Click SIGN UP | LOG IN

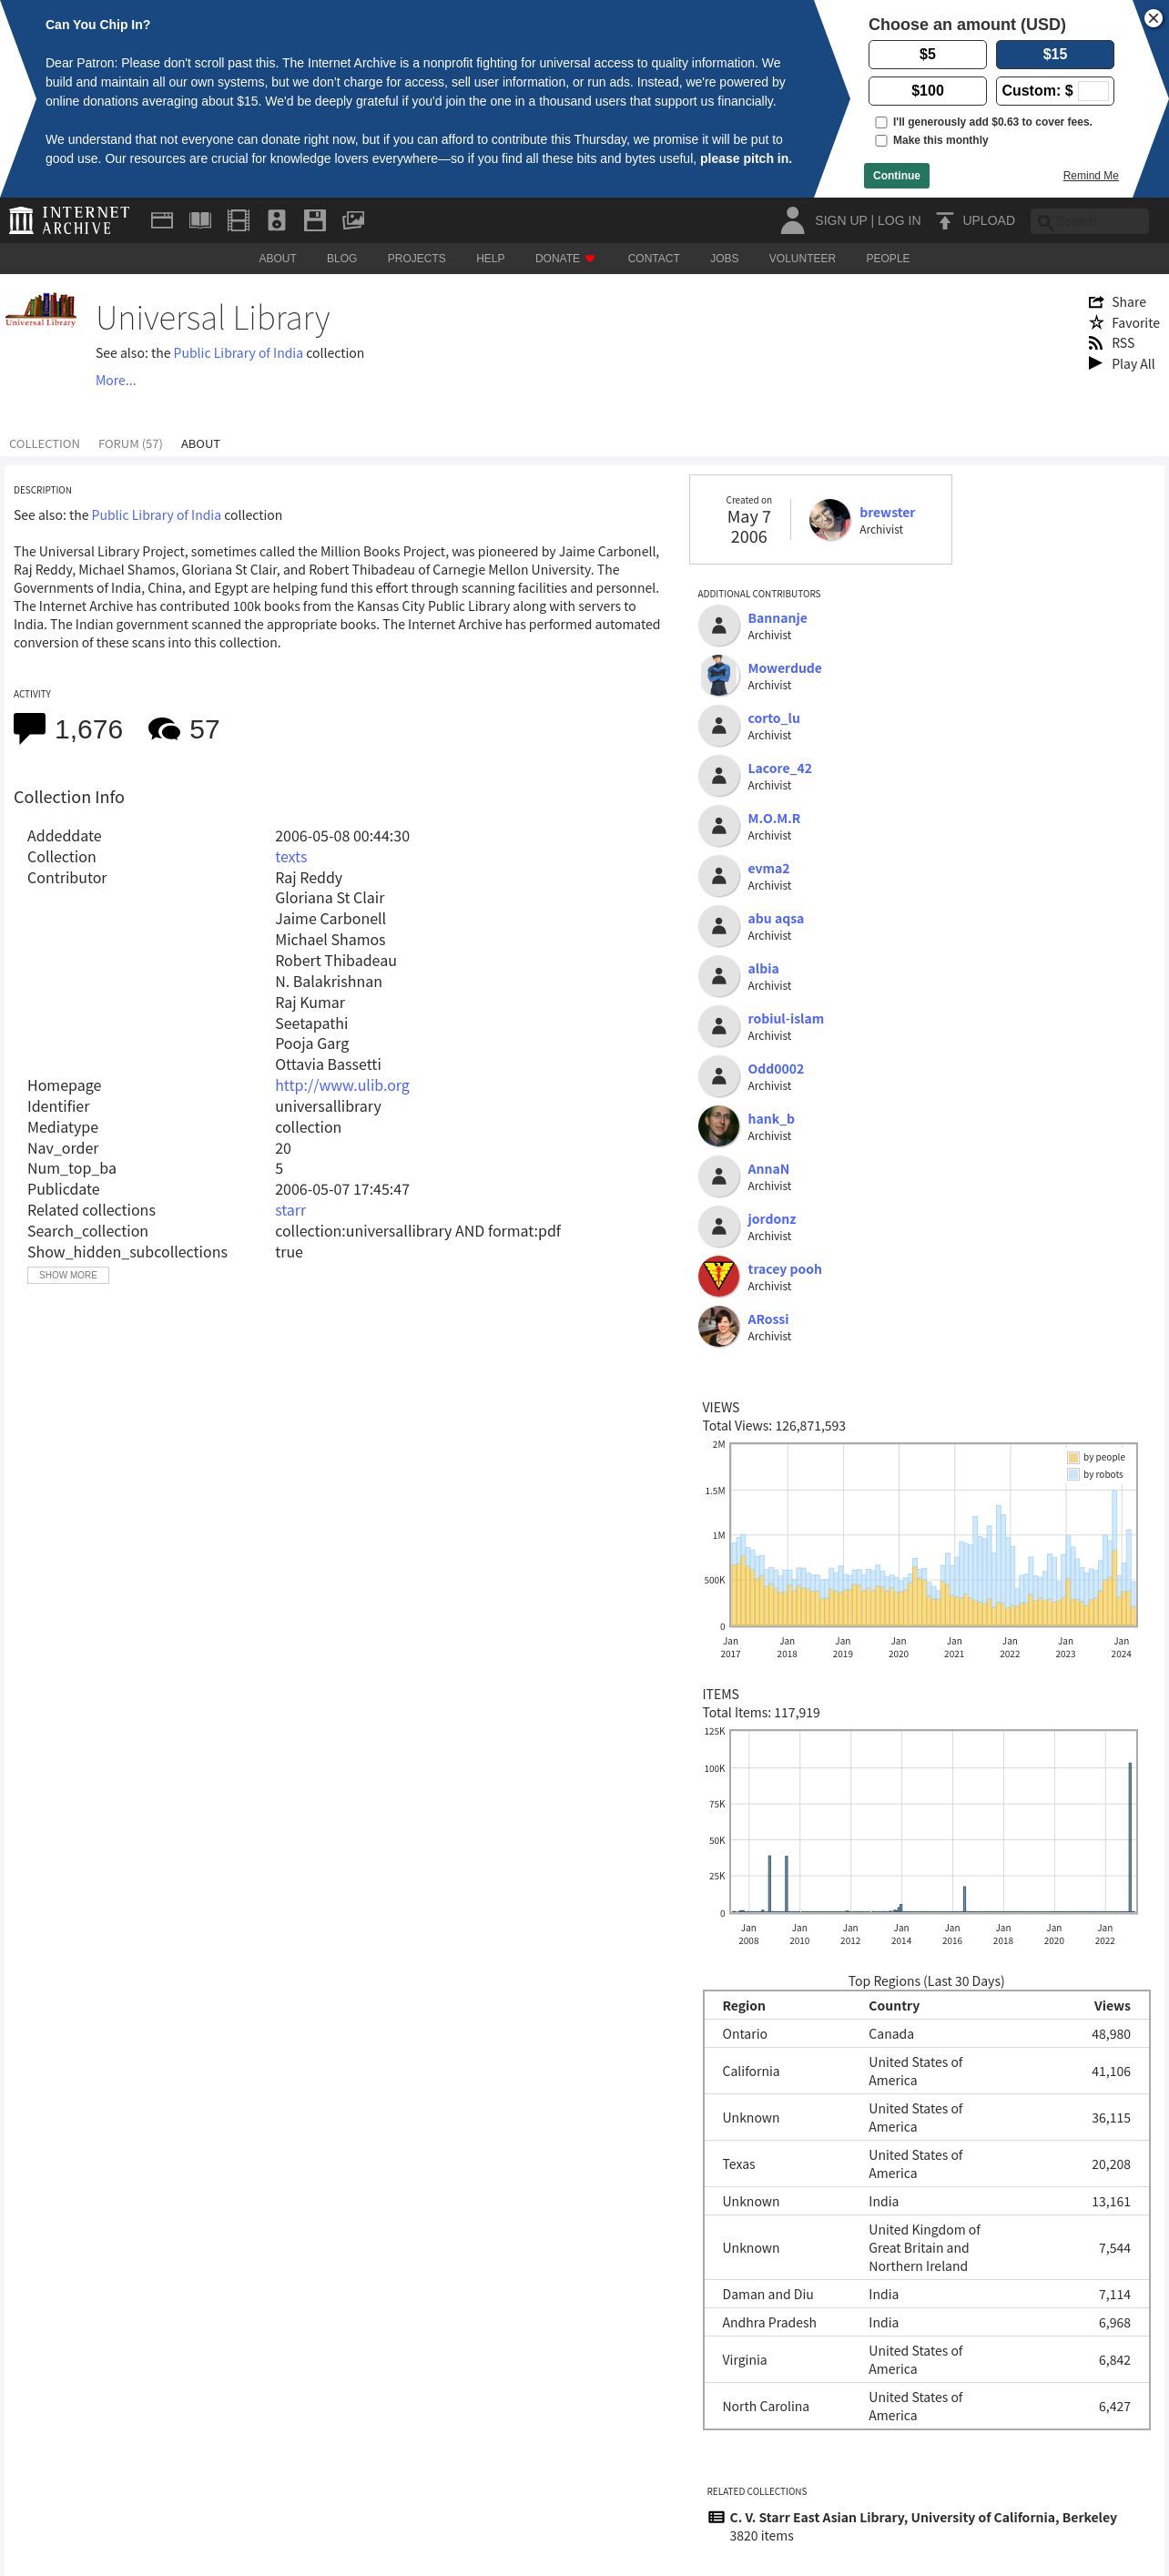(x=867, y=220)
